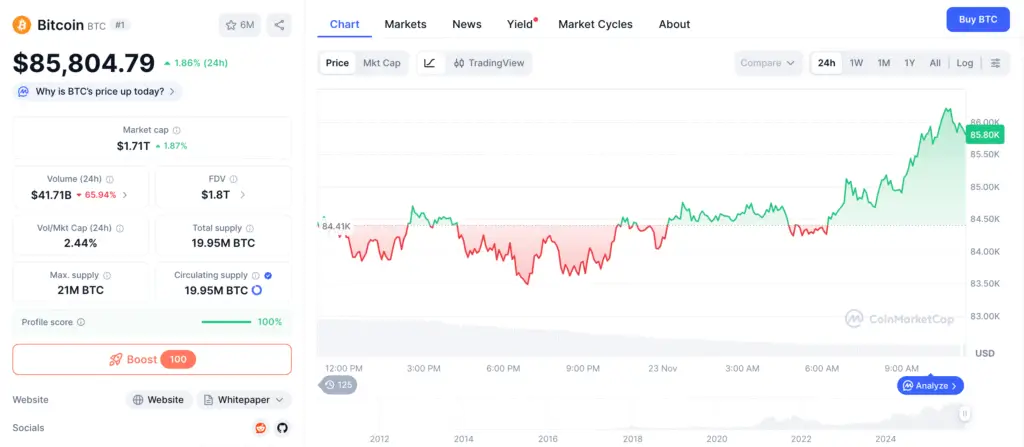Viewport: 1024px width, 447px height.
Task: Click the Profile score progress bar
Action: (x=226, y=322)
